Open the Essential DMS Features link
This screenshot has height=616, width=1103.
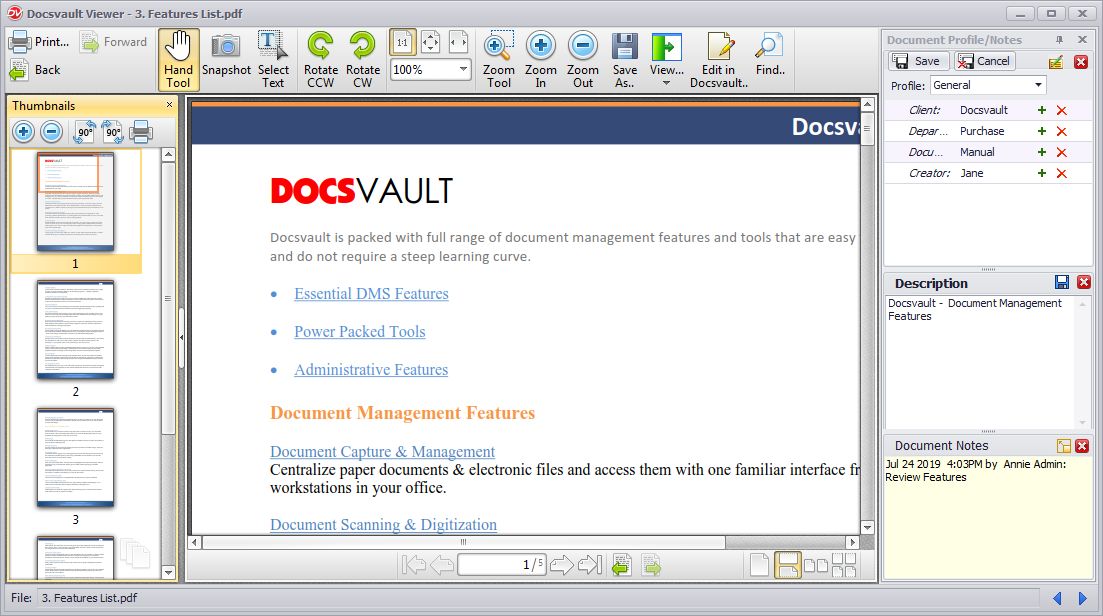[371, 293]
